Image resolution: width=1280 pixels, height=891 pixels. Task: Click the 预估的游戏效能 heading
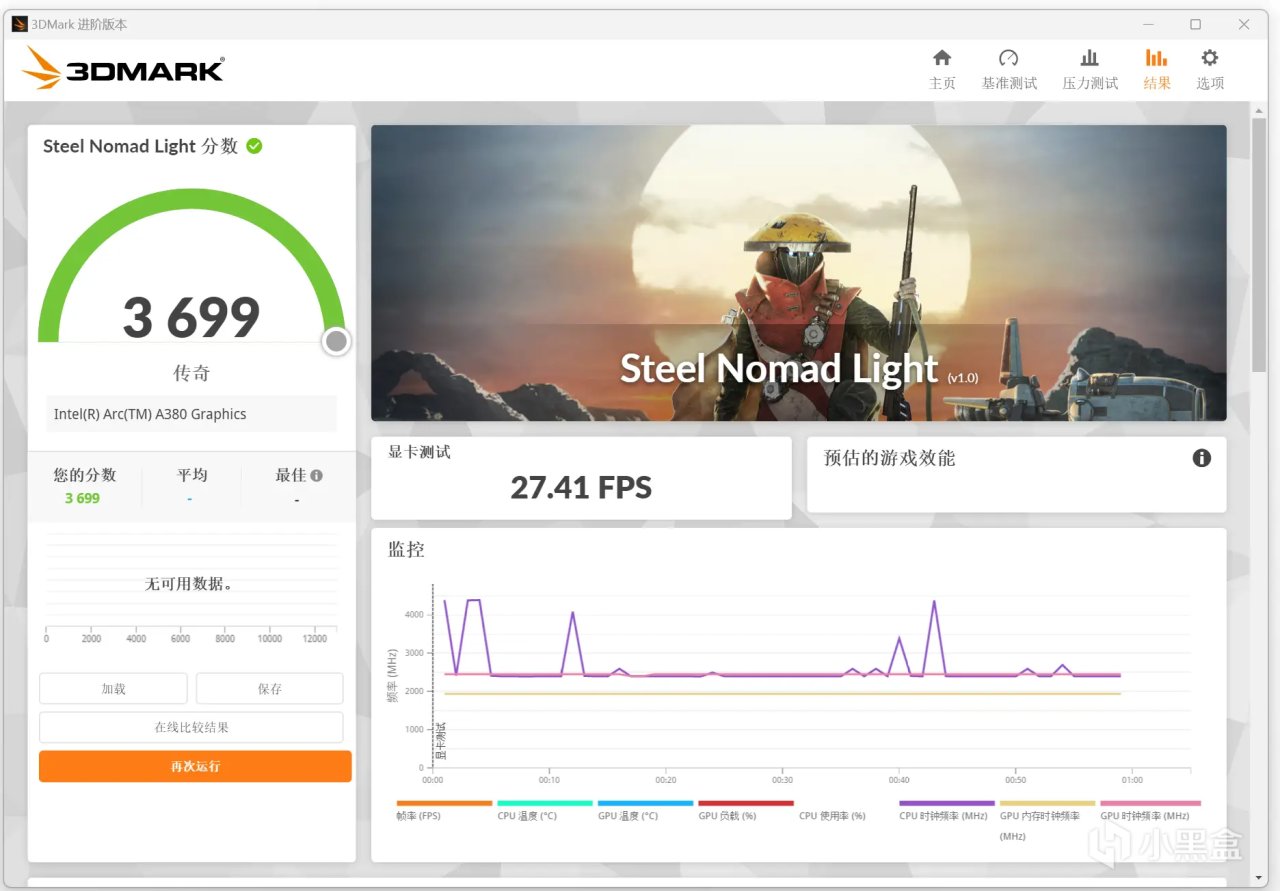[x=890, y=458]
